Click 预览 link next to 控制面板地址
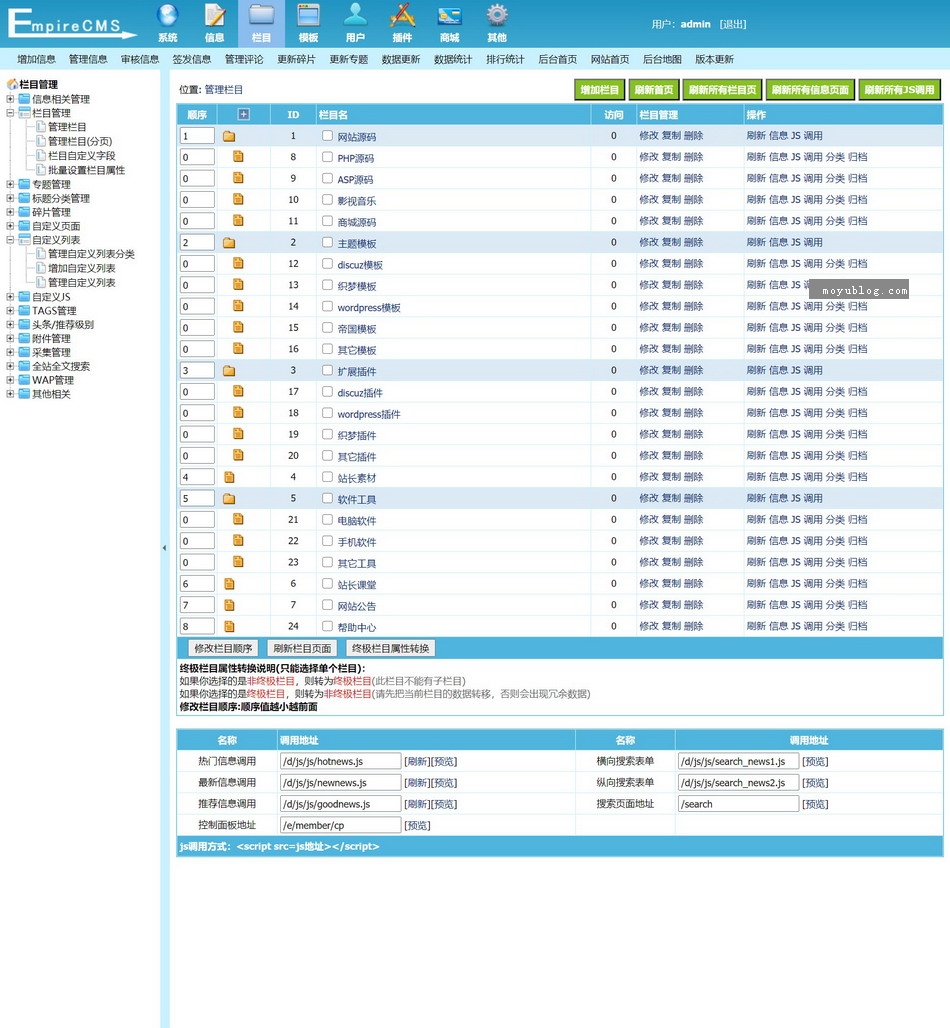Screen dimensions: 950x1028 (x=418, y=825)
